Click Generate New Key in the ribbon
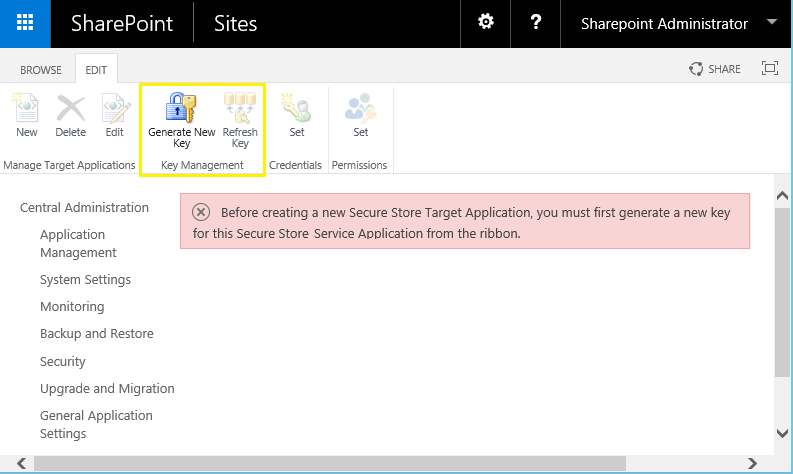This screenshot has width=793, height=474. pyautogui.click(x=182, y=120)
